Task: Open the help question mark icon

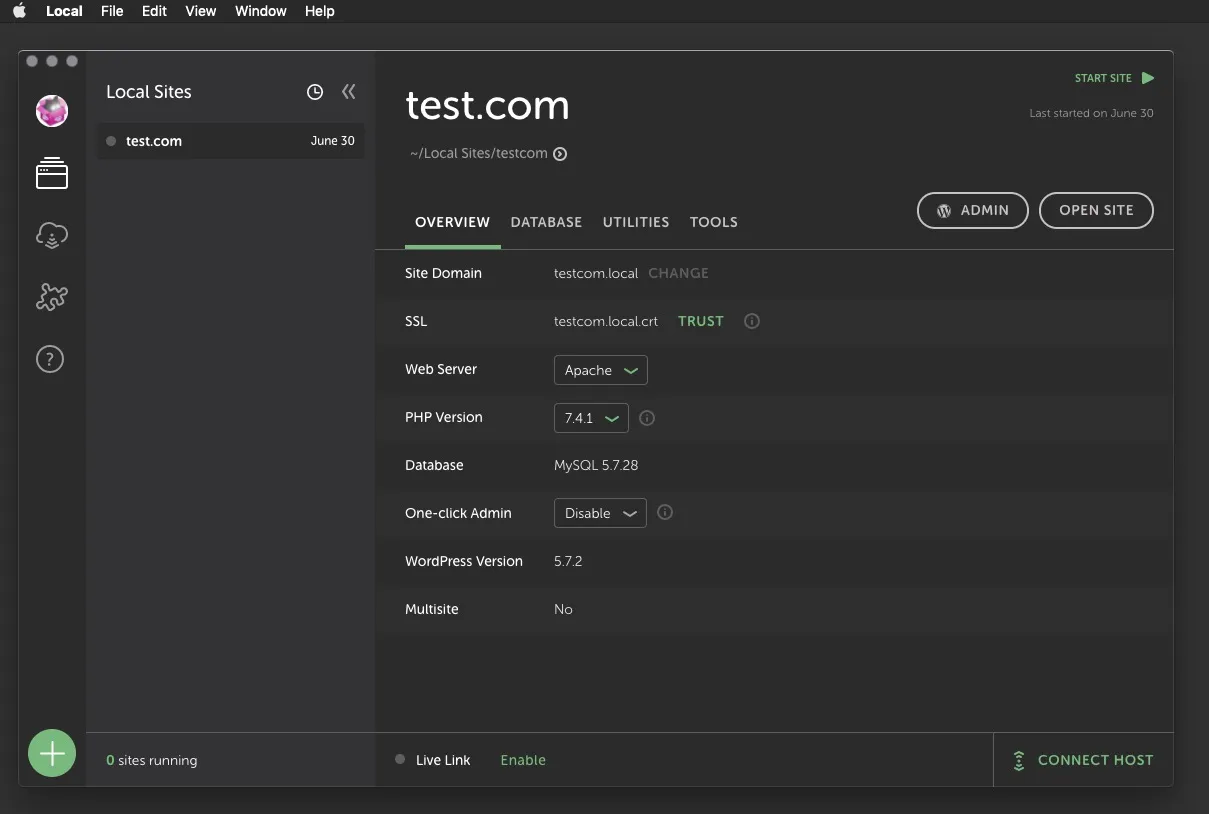Action: [50, 359]
